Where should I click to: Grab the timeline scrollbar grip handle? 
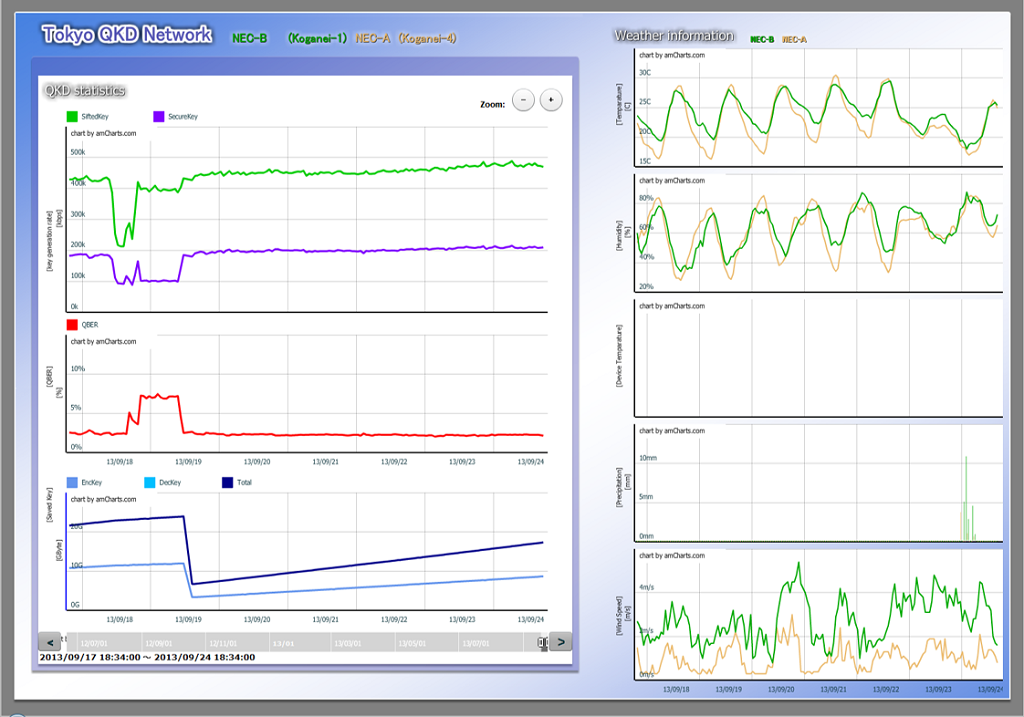coord(543,643)
